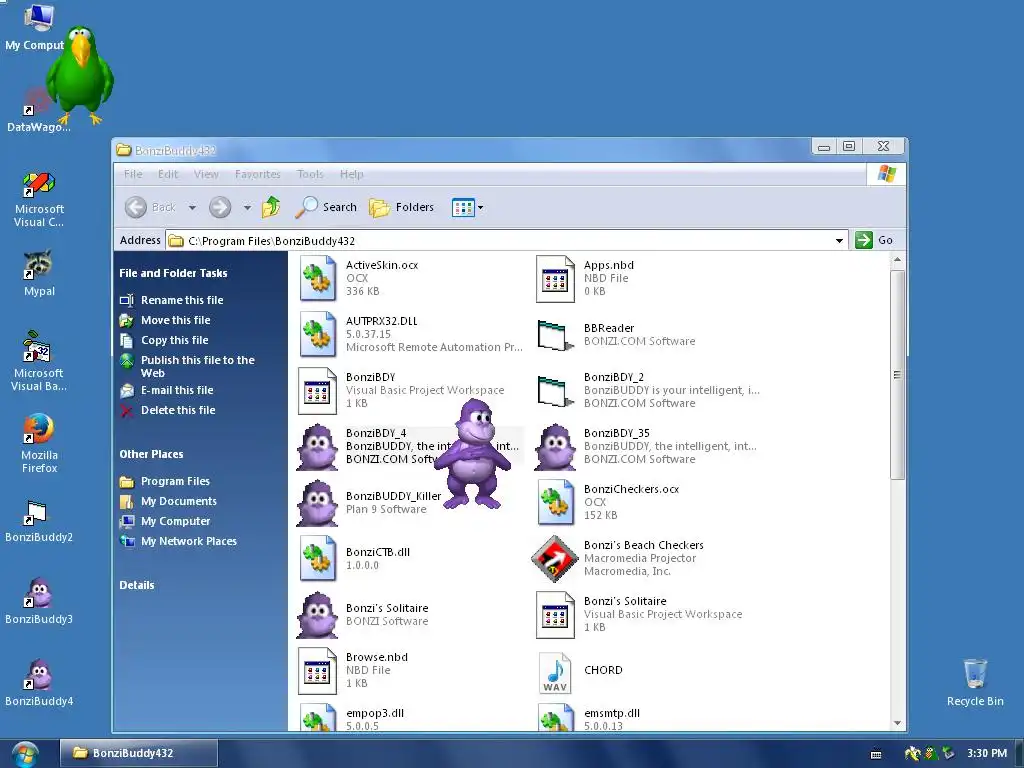Select the BonziBDY_35 gorilla icon
Viewport: 1024px width, 768px height.
[x=555, y=447]
